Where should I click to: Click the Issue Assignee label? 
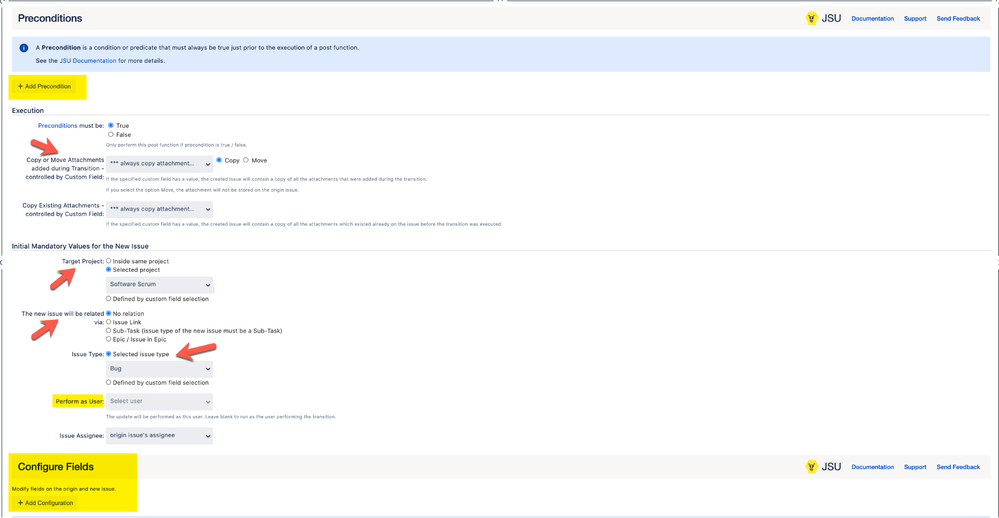[x=82, y=436]
